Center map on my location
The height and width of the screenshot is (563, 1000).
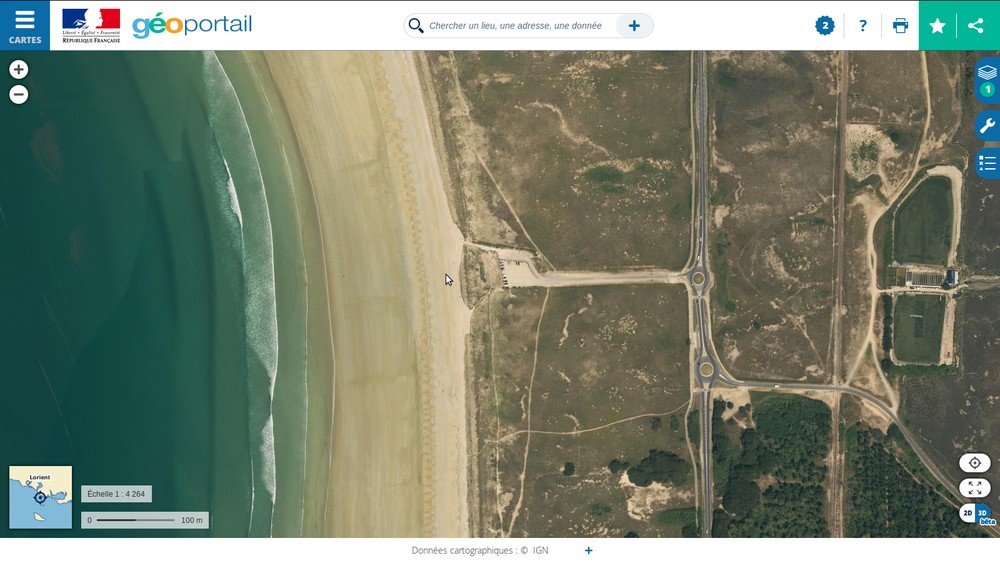[x=974, y=463]
